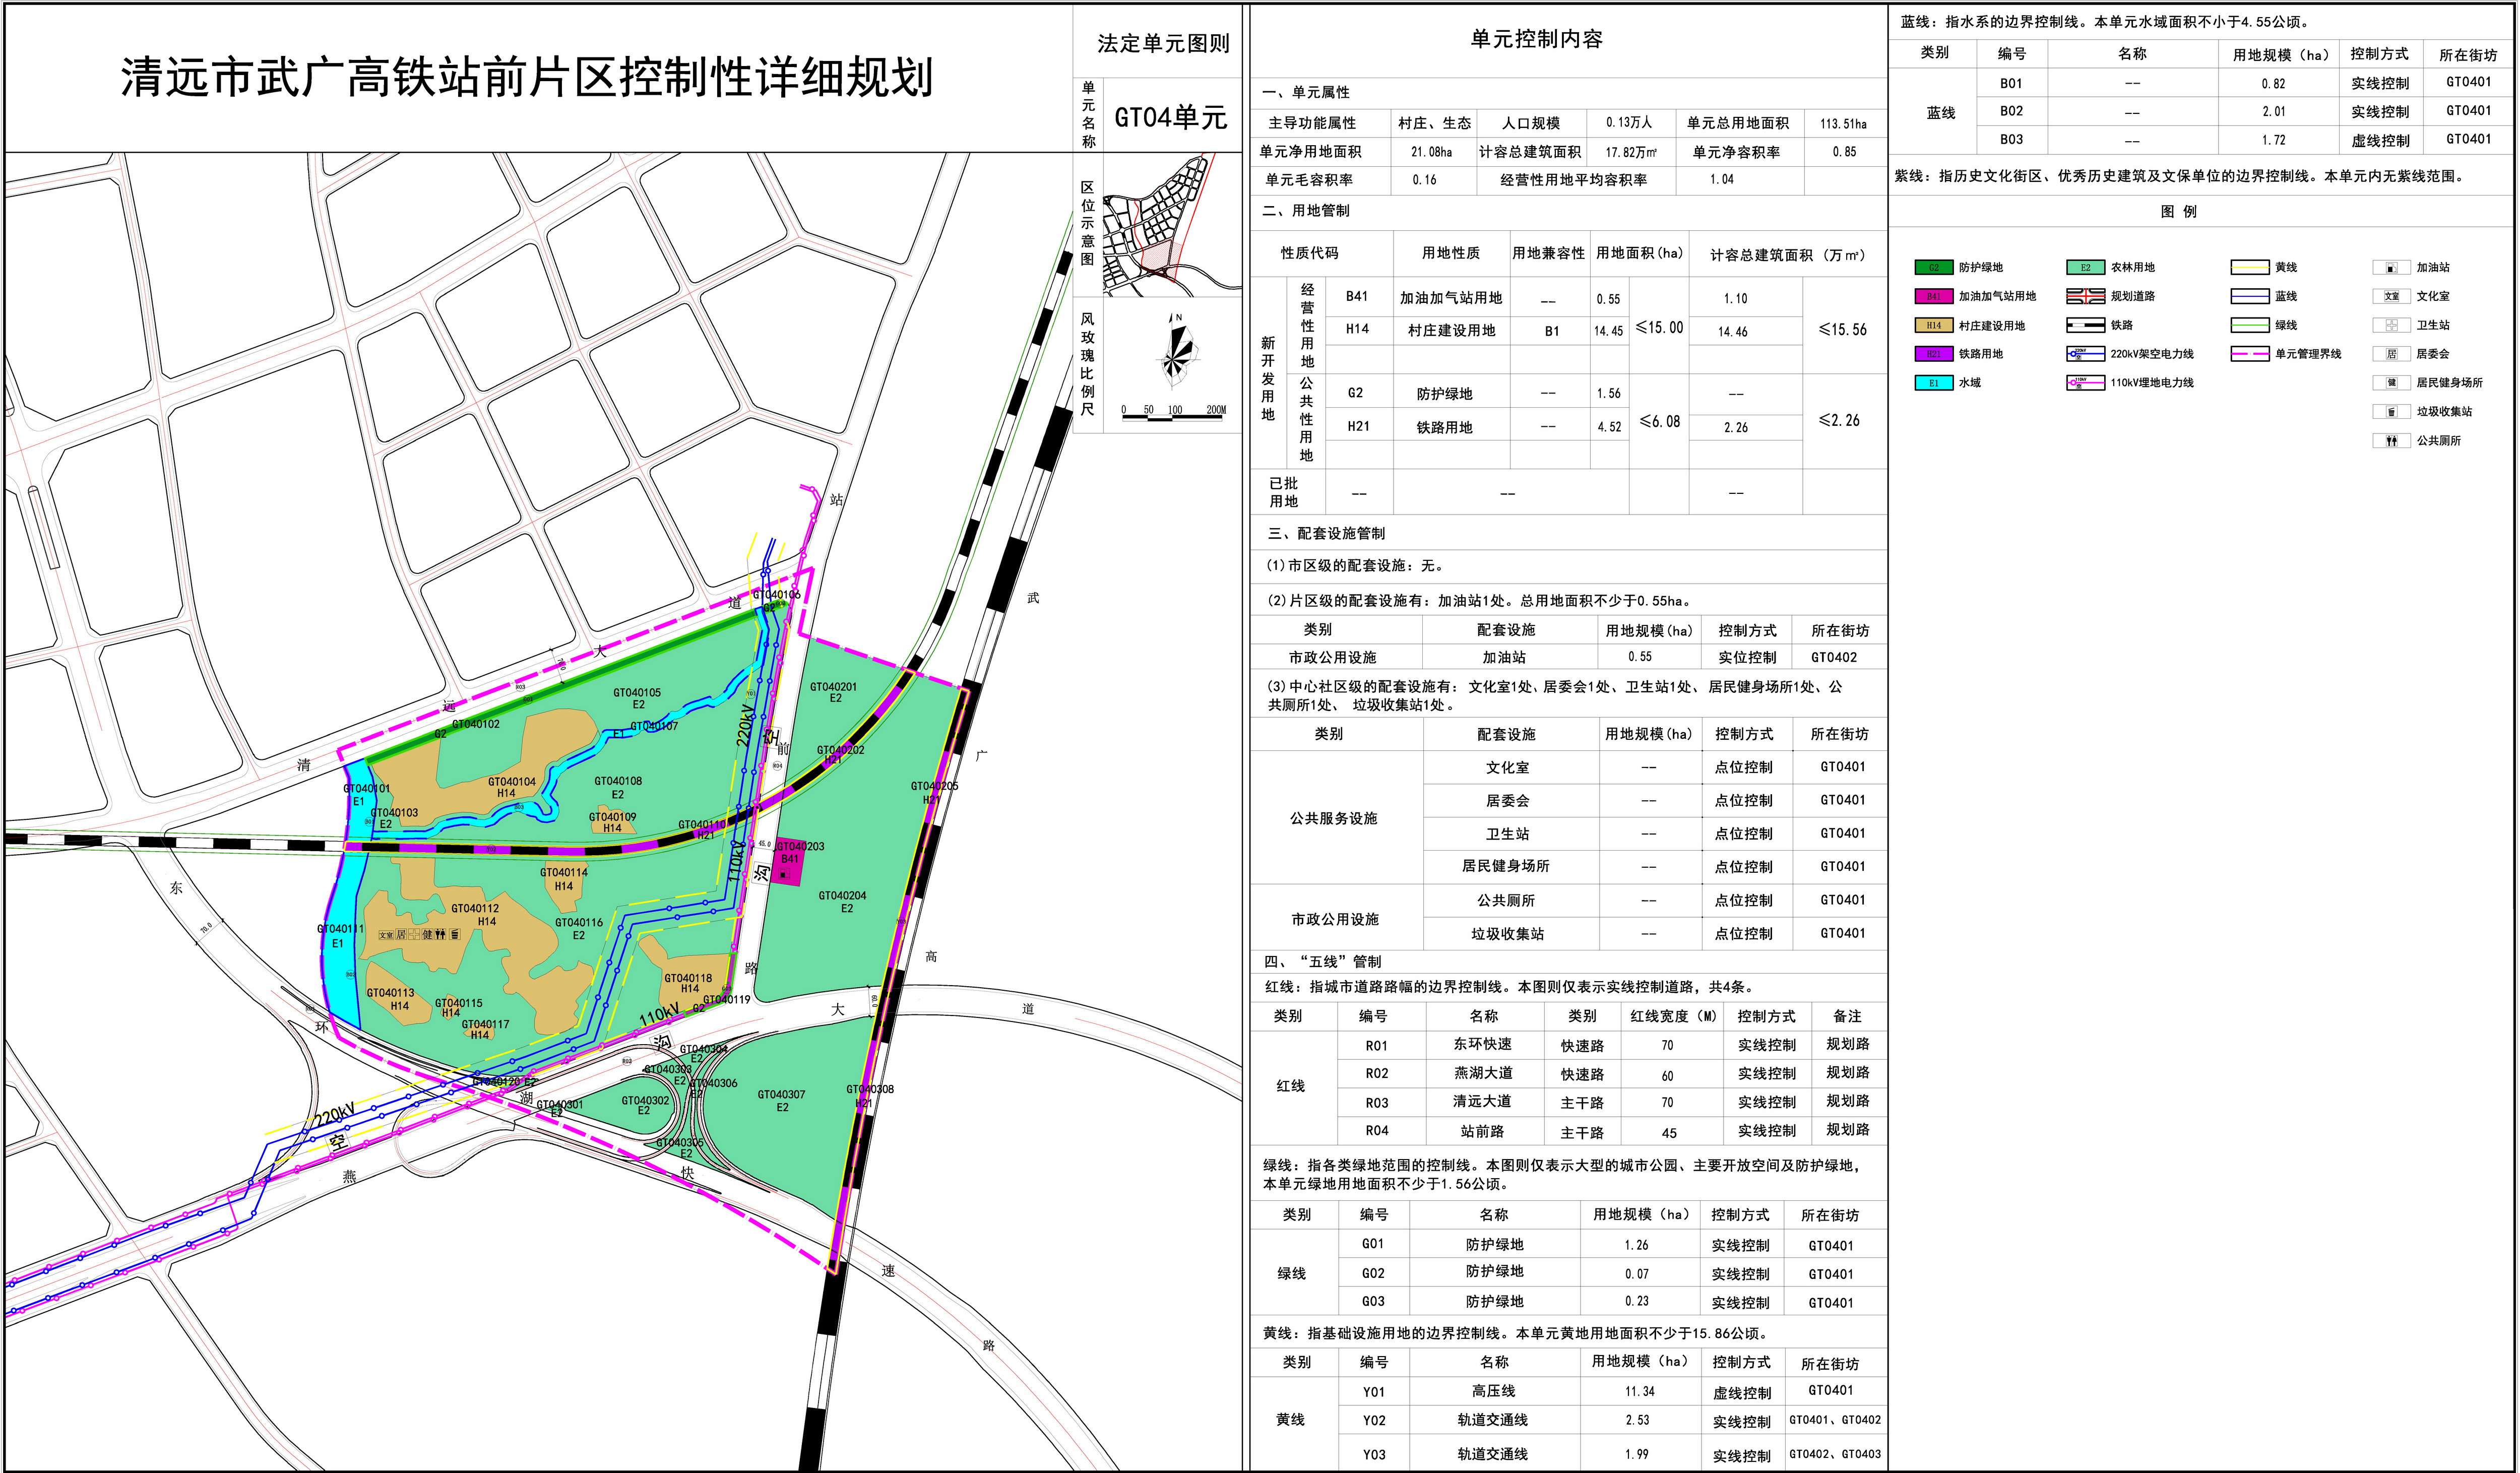Click the 黄线 legend line sample
The height and width of the screenshot is (1473, 2520).
(x=2249, y=268)
